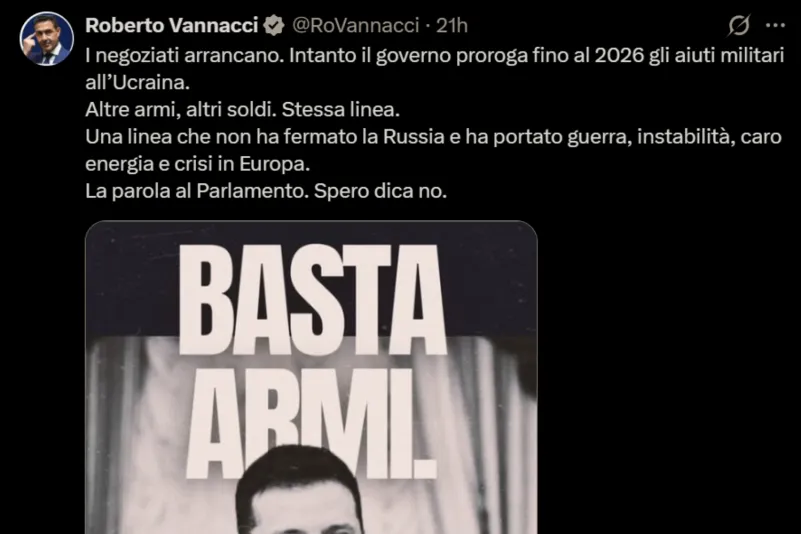Click the word BASTA in the poster
This screenshot has width=801, height=534.
click(x=312, y=300)
